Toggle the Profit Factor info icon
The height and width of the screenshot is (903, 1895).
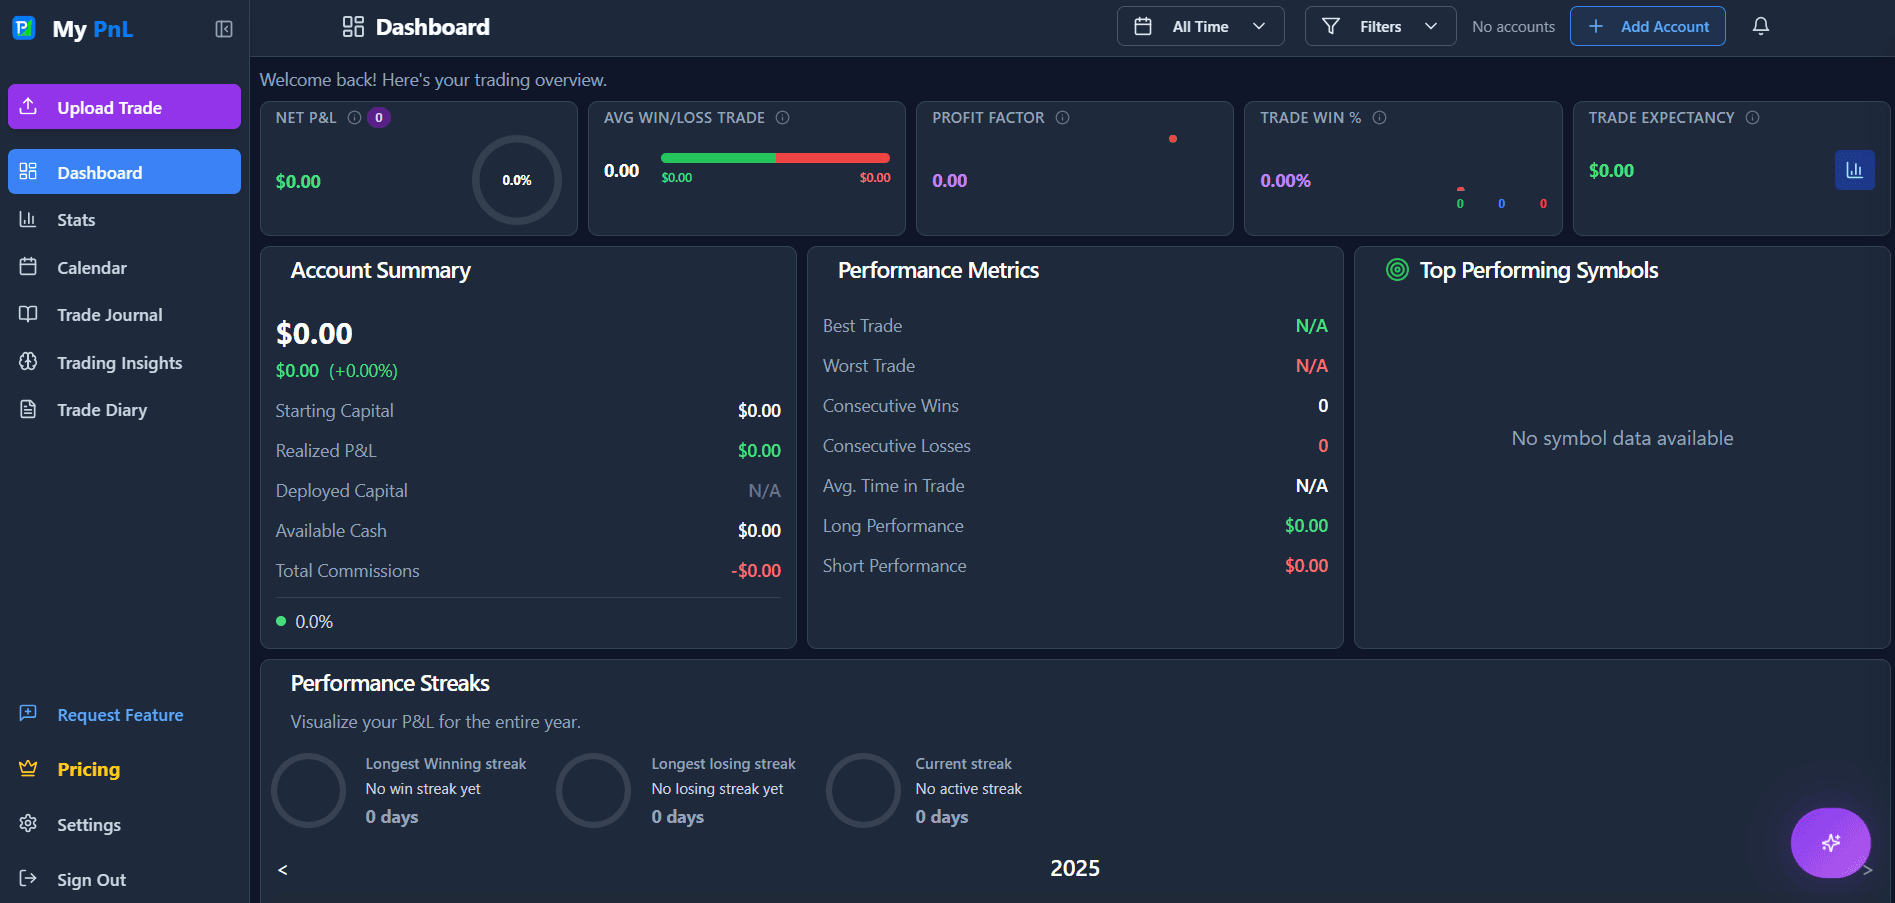pyautogui.click(x=1061, y=117)
